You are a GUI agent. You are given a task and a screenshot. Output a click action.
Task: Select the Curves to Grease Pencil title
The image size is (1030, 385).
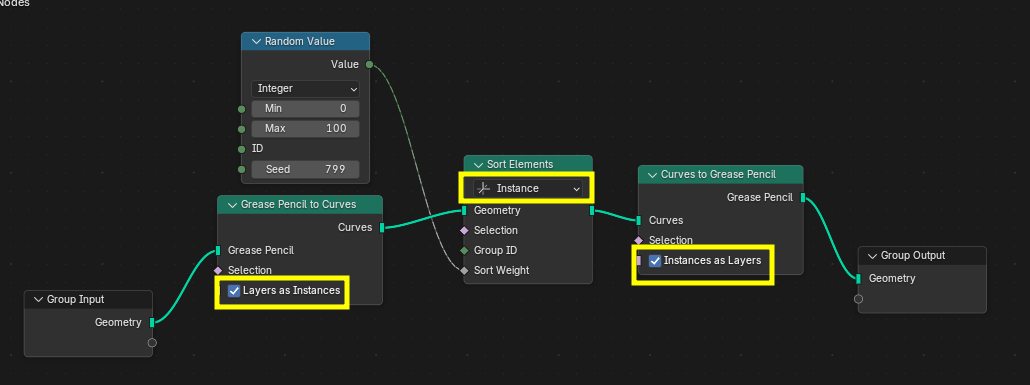tap(718, 174)
